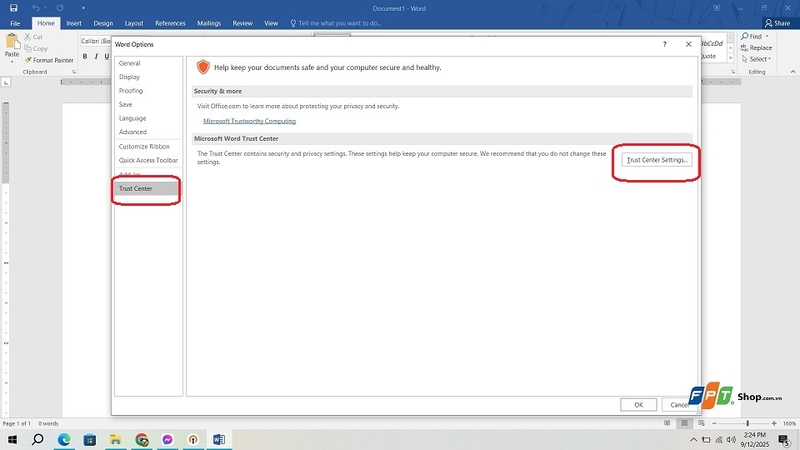Click the Paste icon in Clipboard group

pos(12,46)
